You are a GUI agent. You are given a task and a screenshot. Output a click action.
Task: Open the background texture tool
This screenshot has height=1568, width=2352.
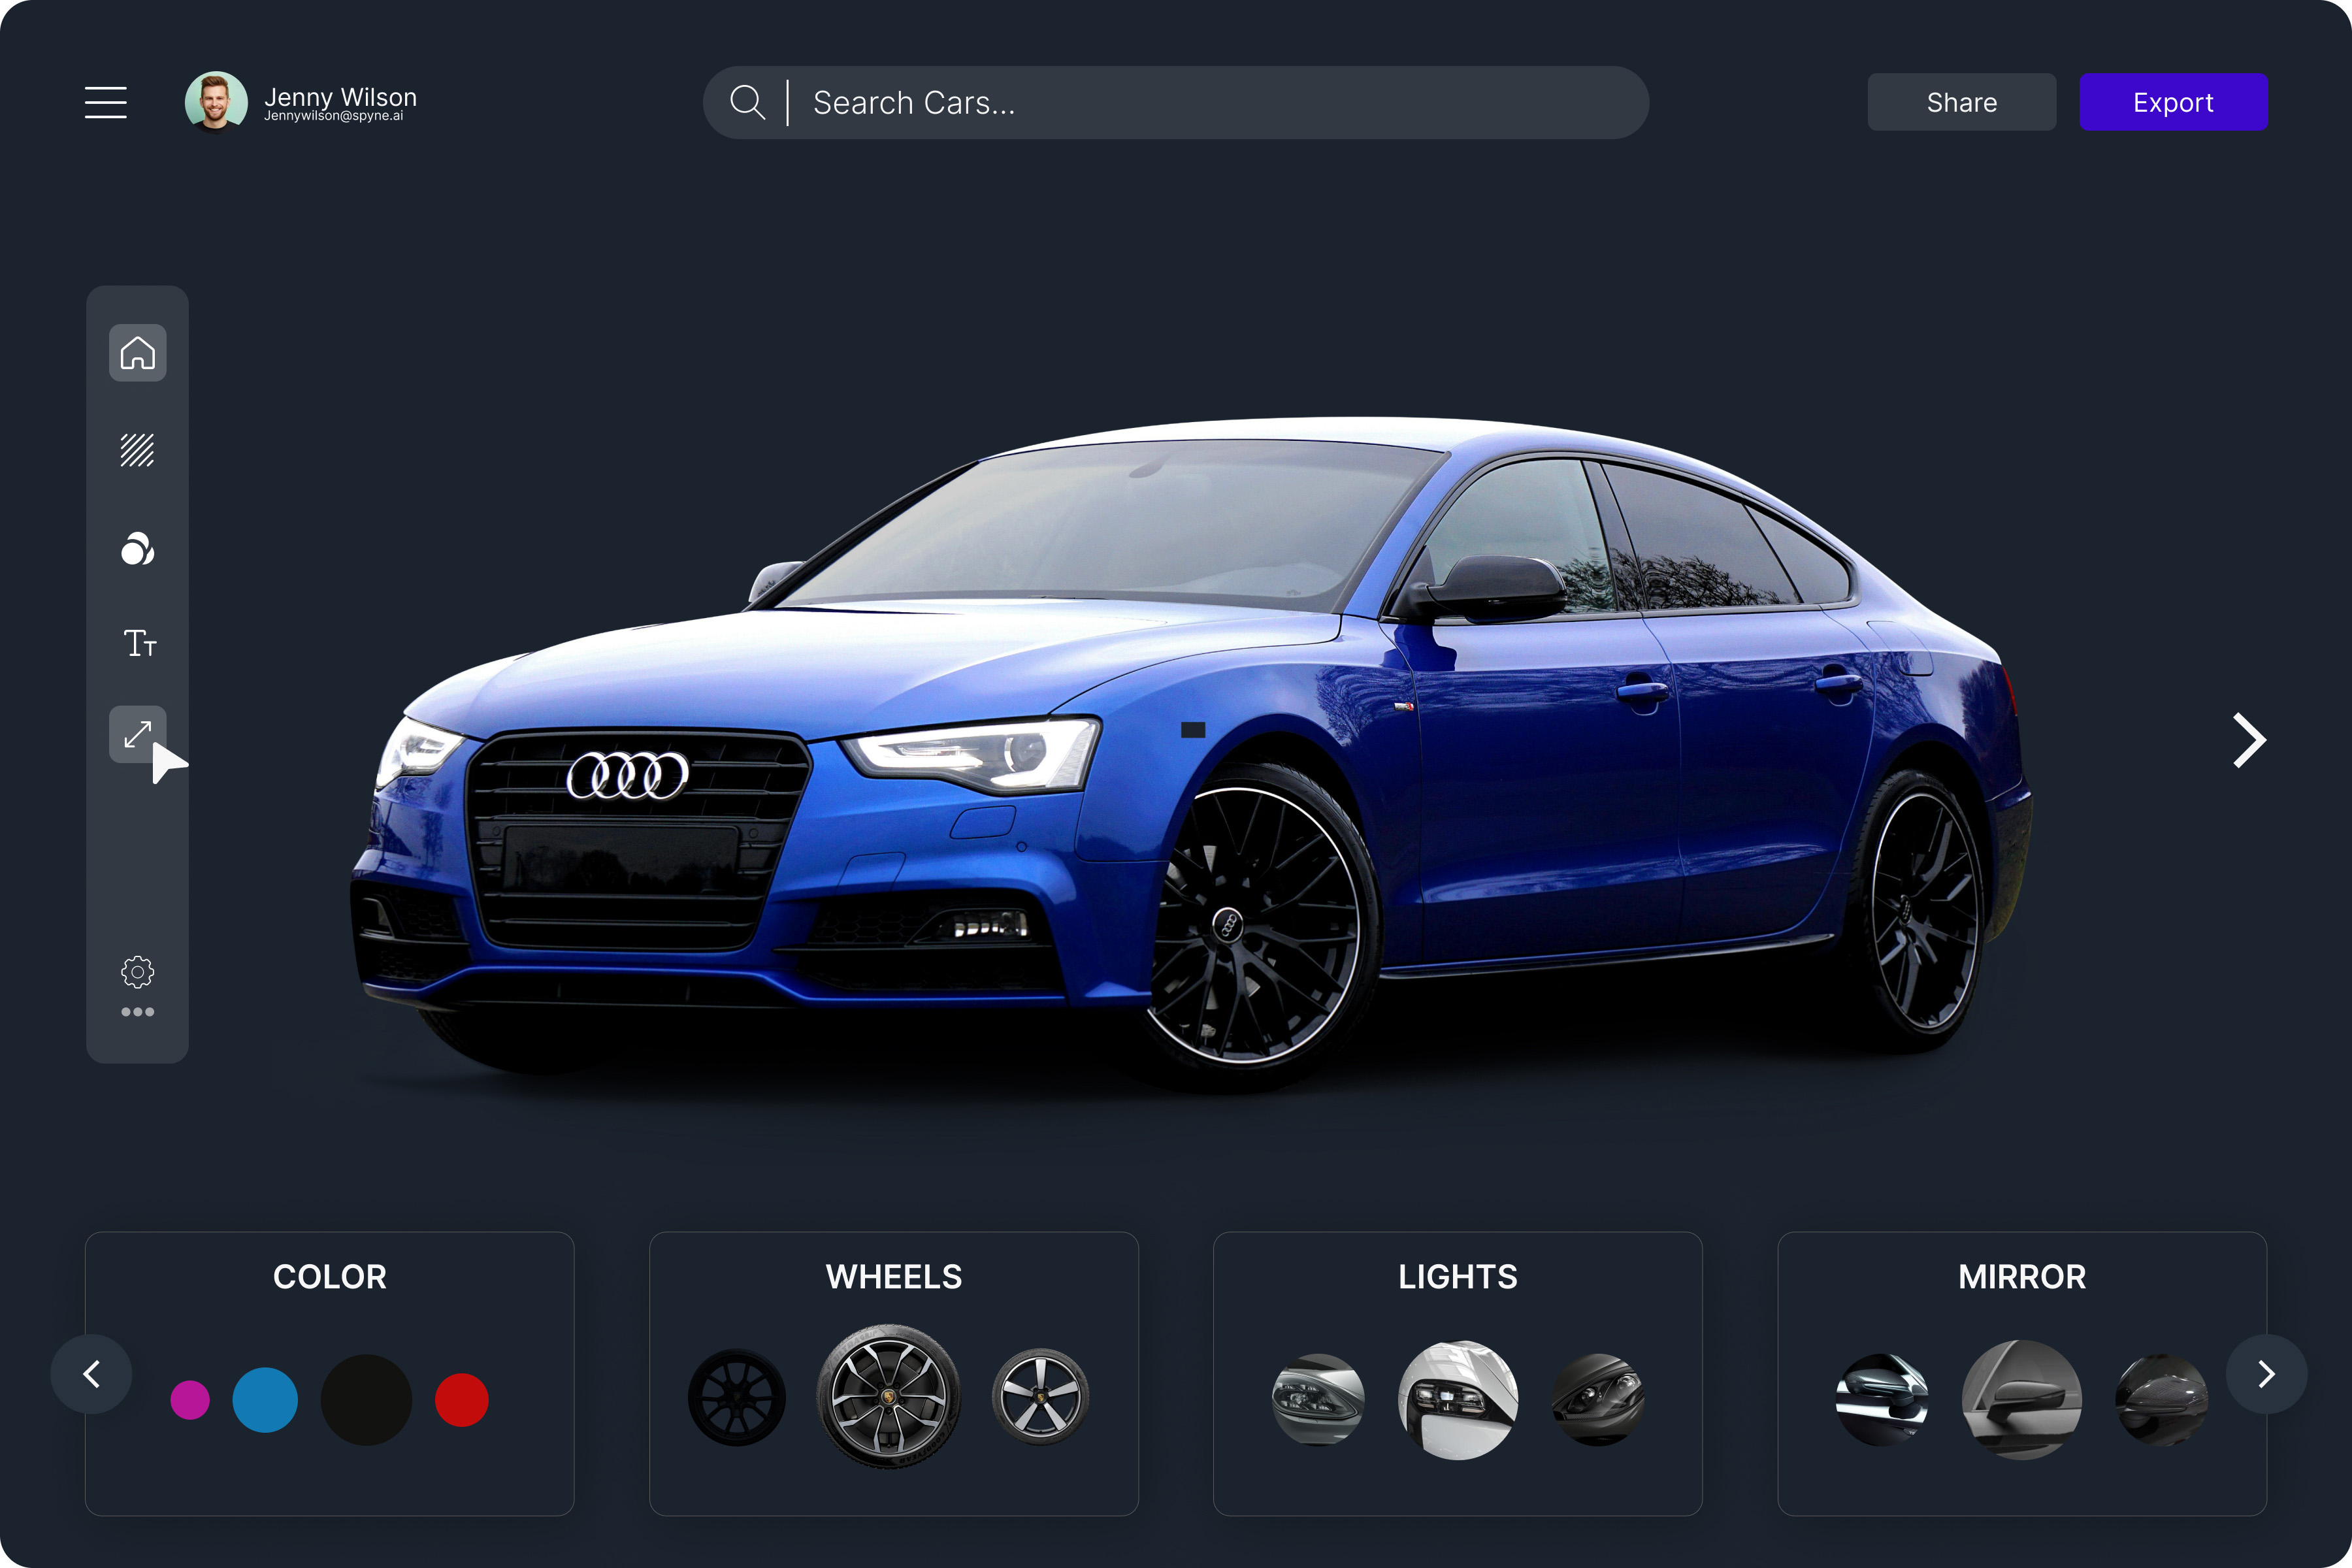(x=137, y=450)
